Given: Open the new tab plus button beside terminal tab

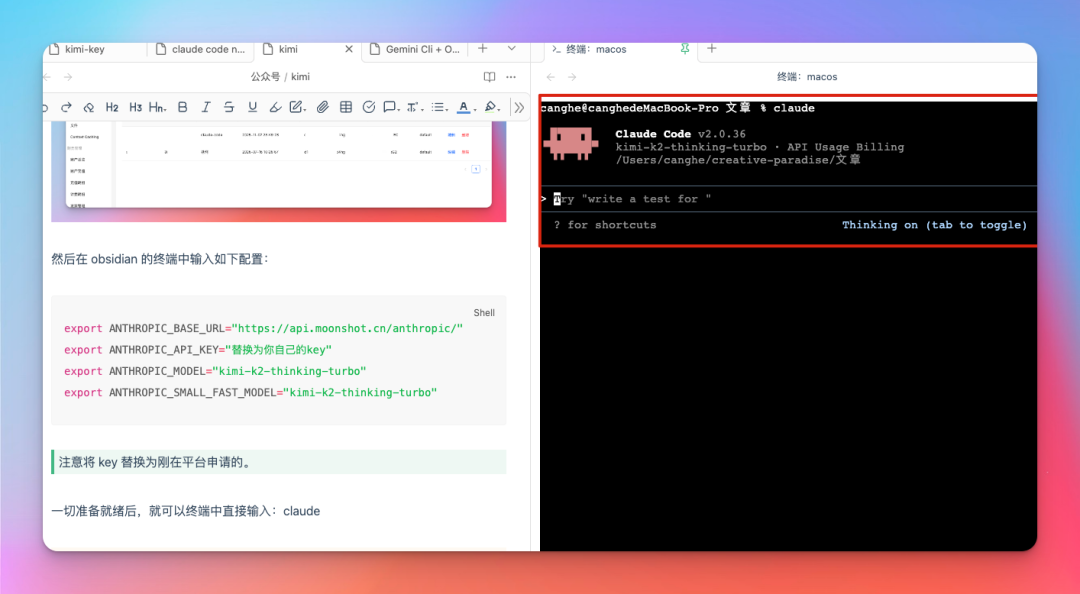Looking at the screenshot, I should (x=712, y=48).
